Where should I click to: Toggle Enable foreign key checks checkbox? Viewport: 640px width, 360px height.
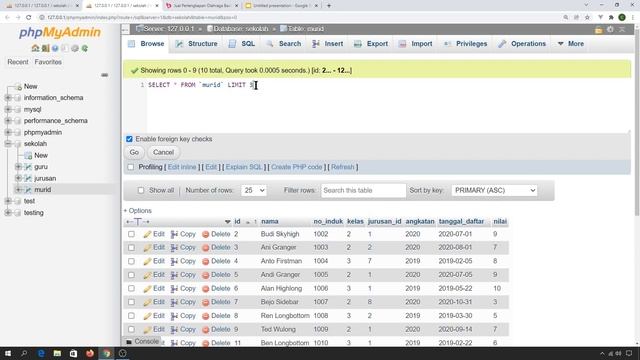129,139
